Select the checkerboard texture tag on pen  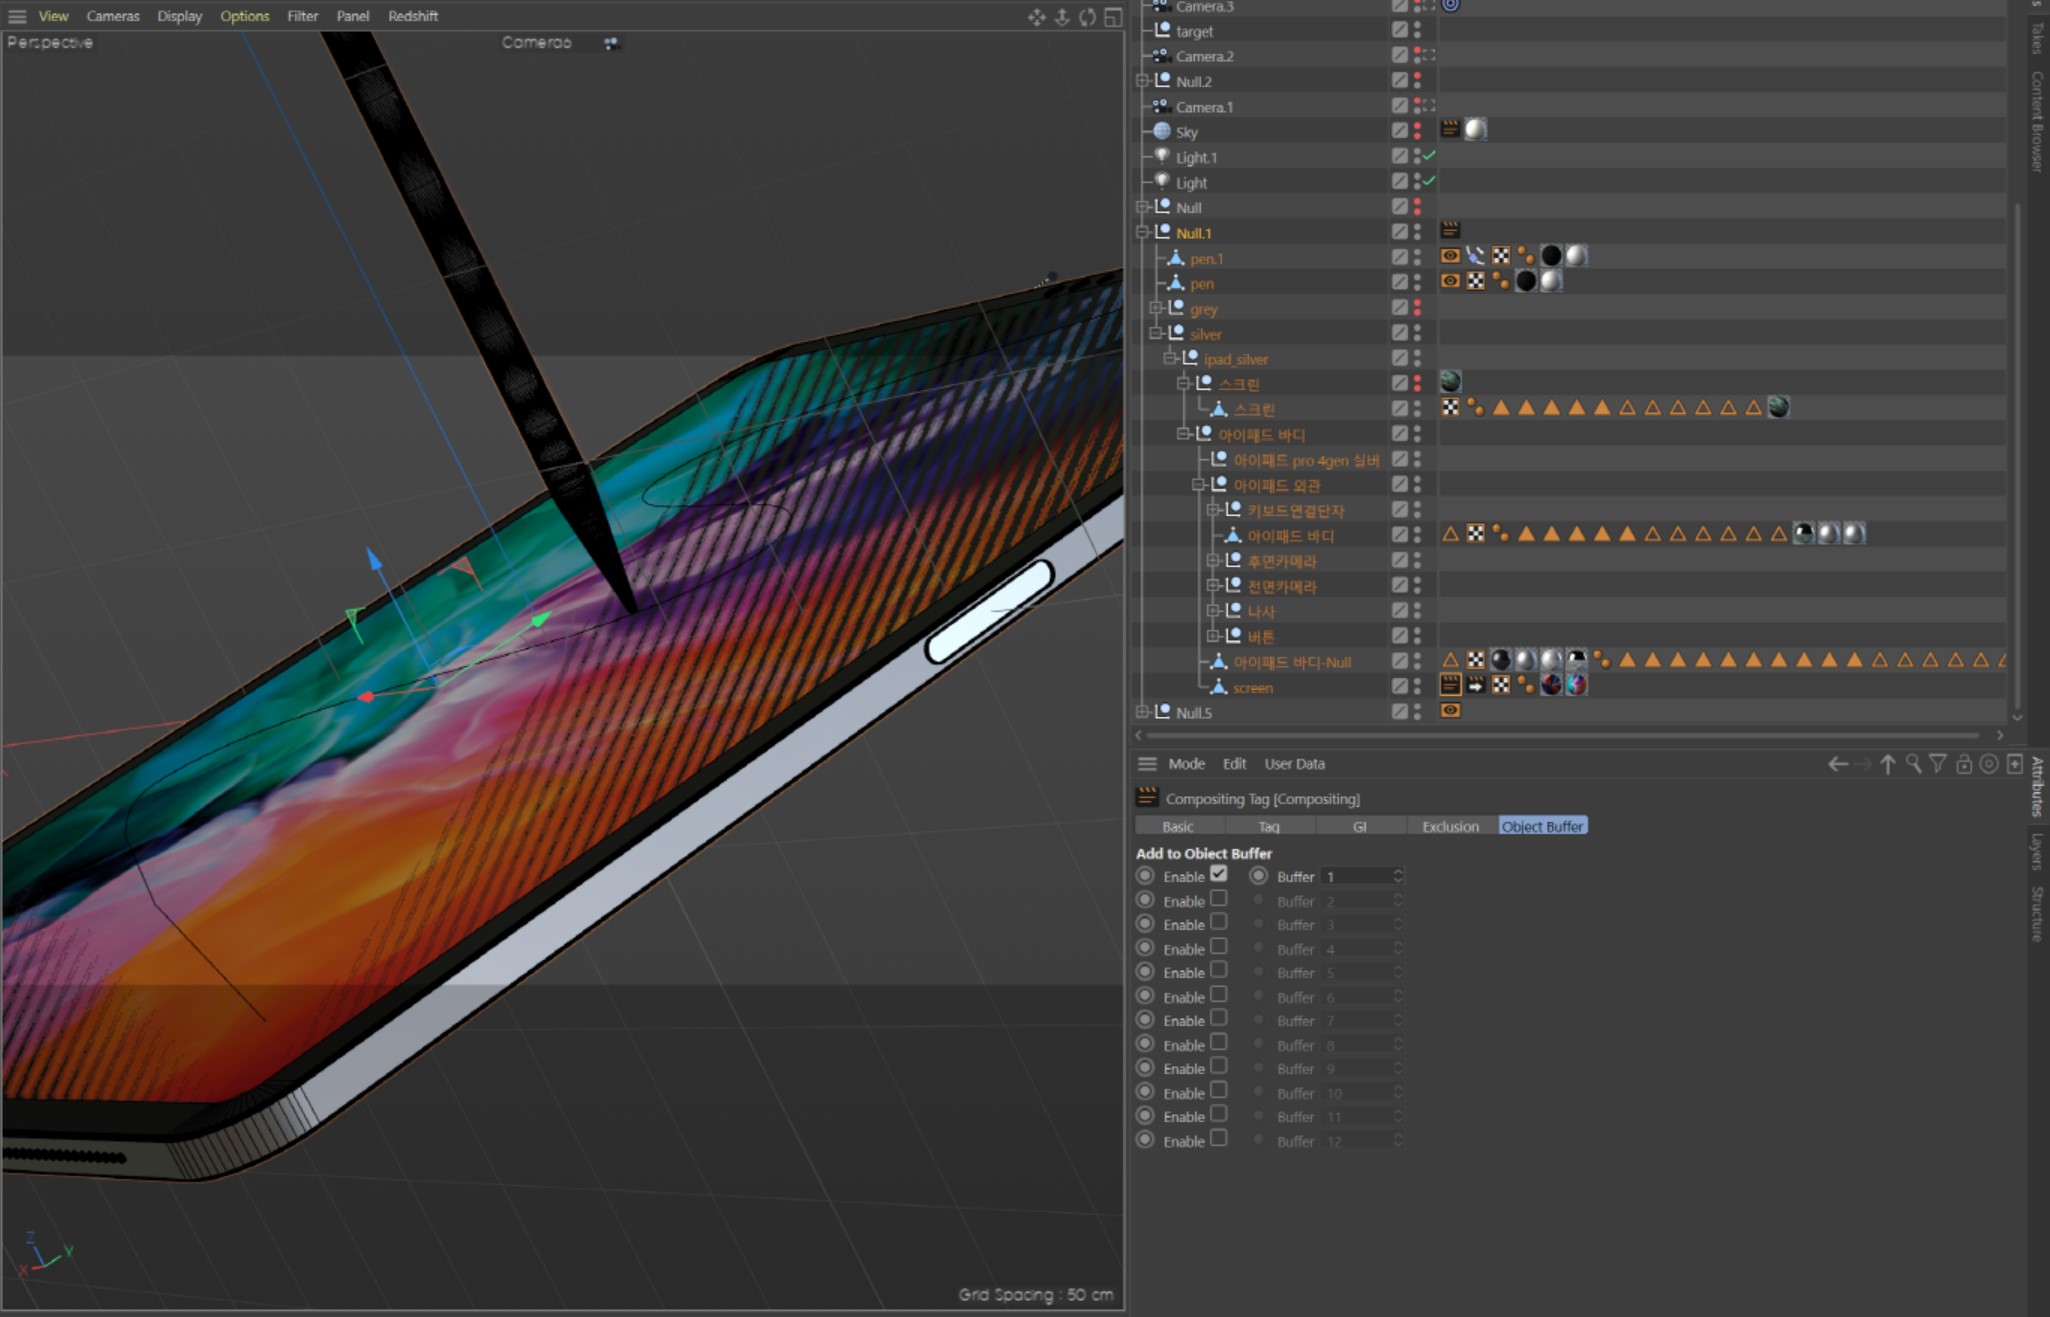pos(1475,281)
